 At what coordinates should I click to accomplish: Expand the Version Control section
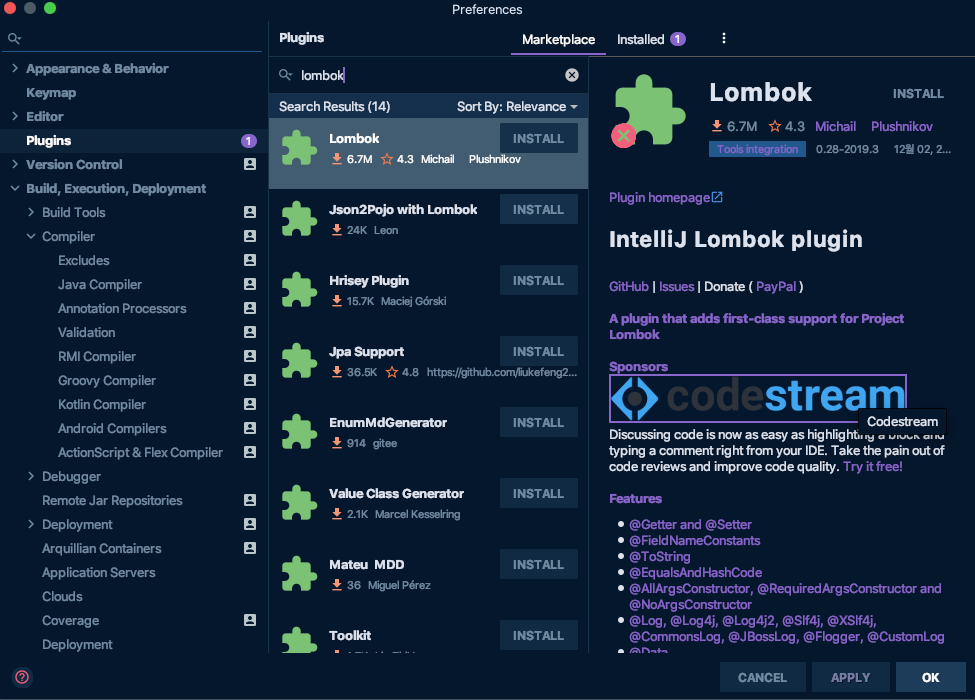14,163
